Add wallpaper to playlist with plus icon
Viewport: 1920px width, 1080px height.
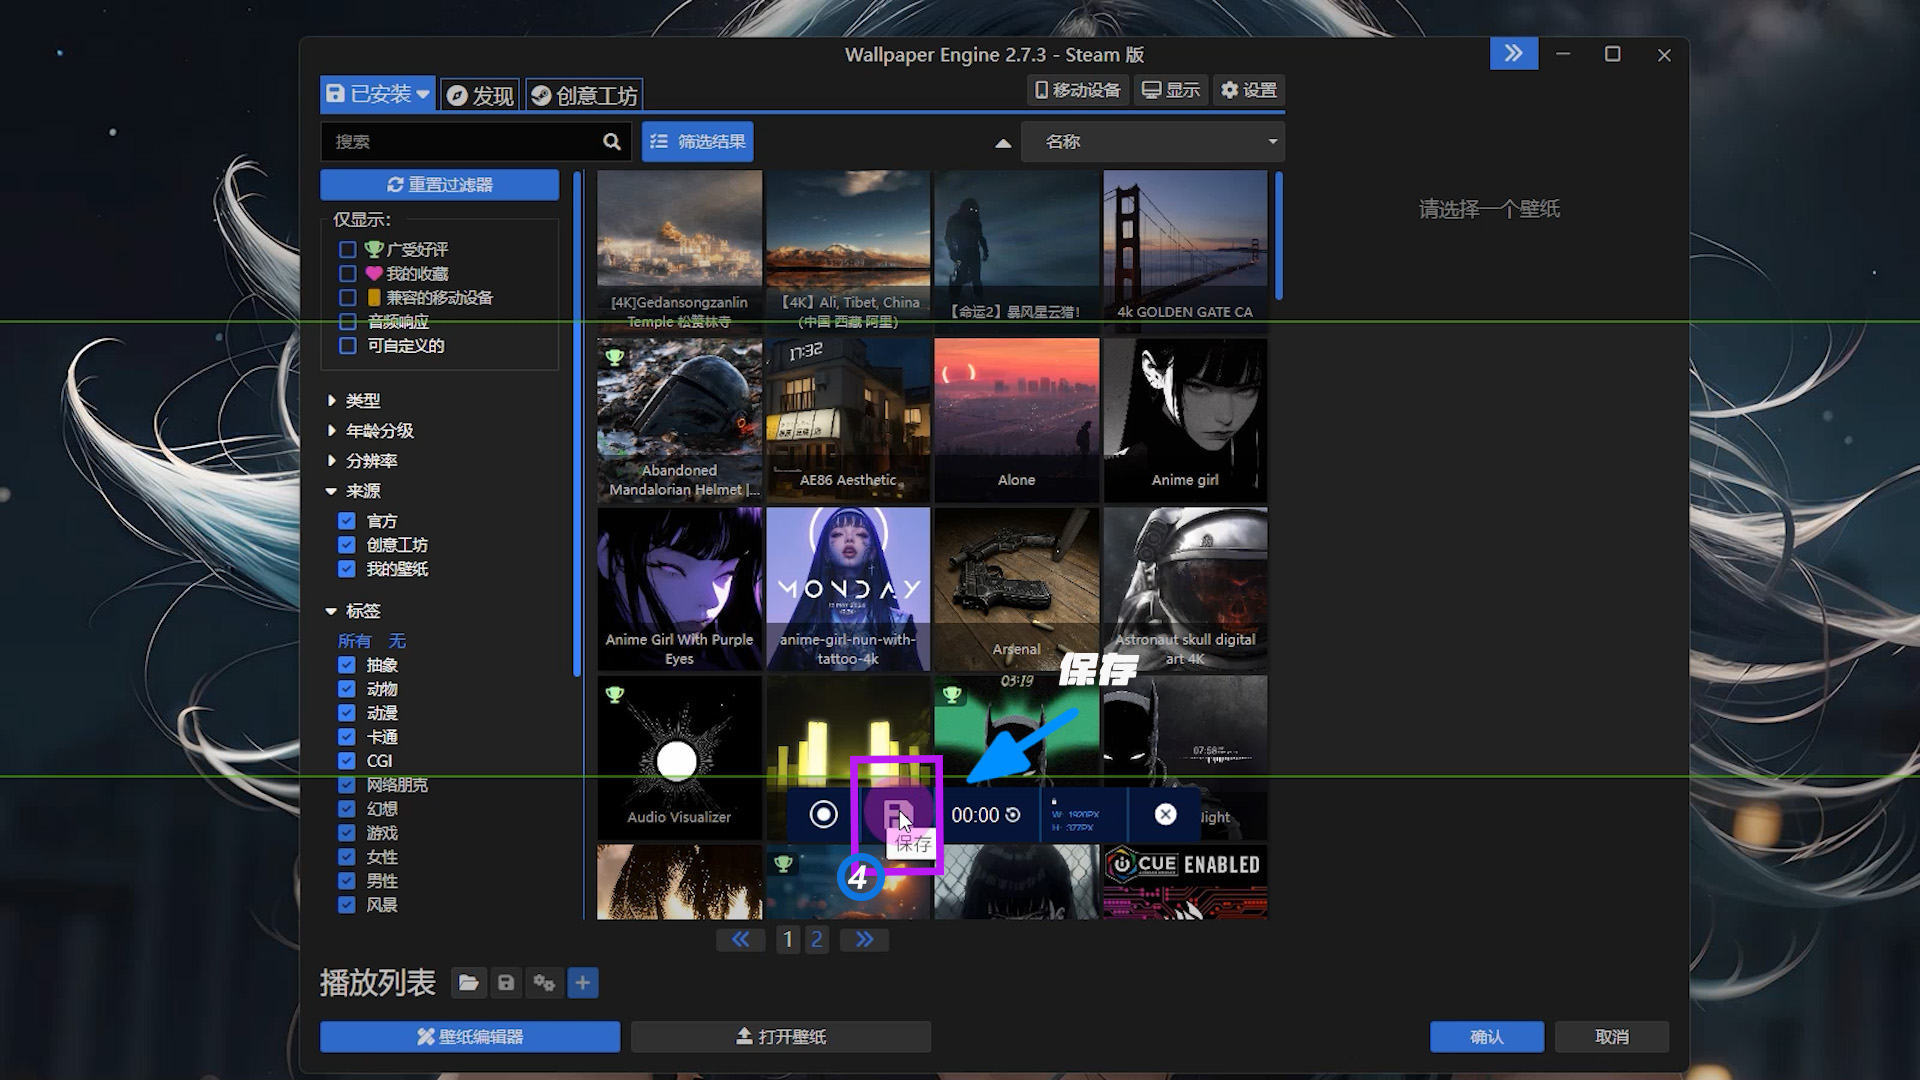(583, 983)
